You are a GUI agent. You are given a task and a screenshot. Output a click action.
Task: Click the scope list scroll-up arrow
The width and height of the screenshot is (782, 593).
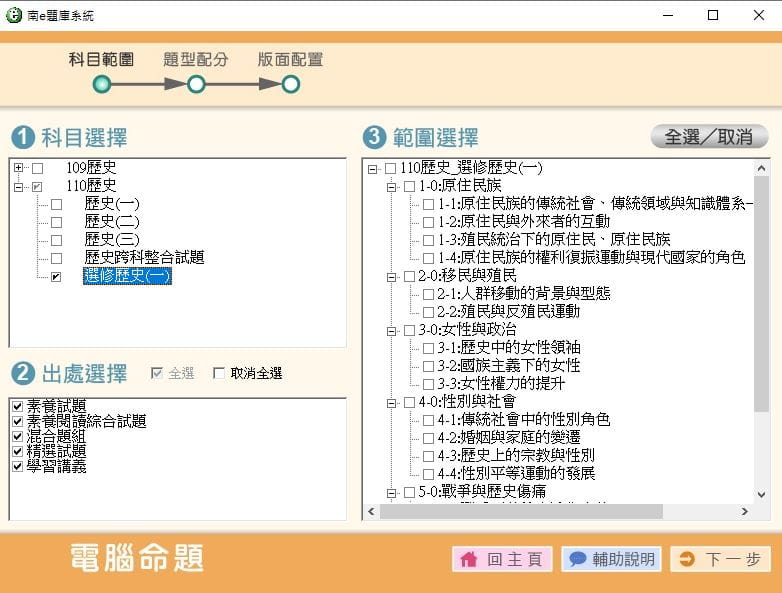tap(761, 169)
